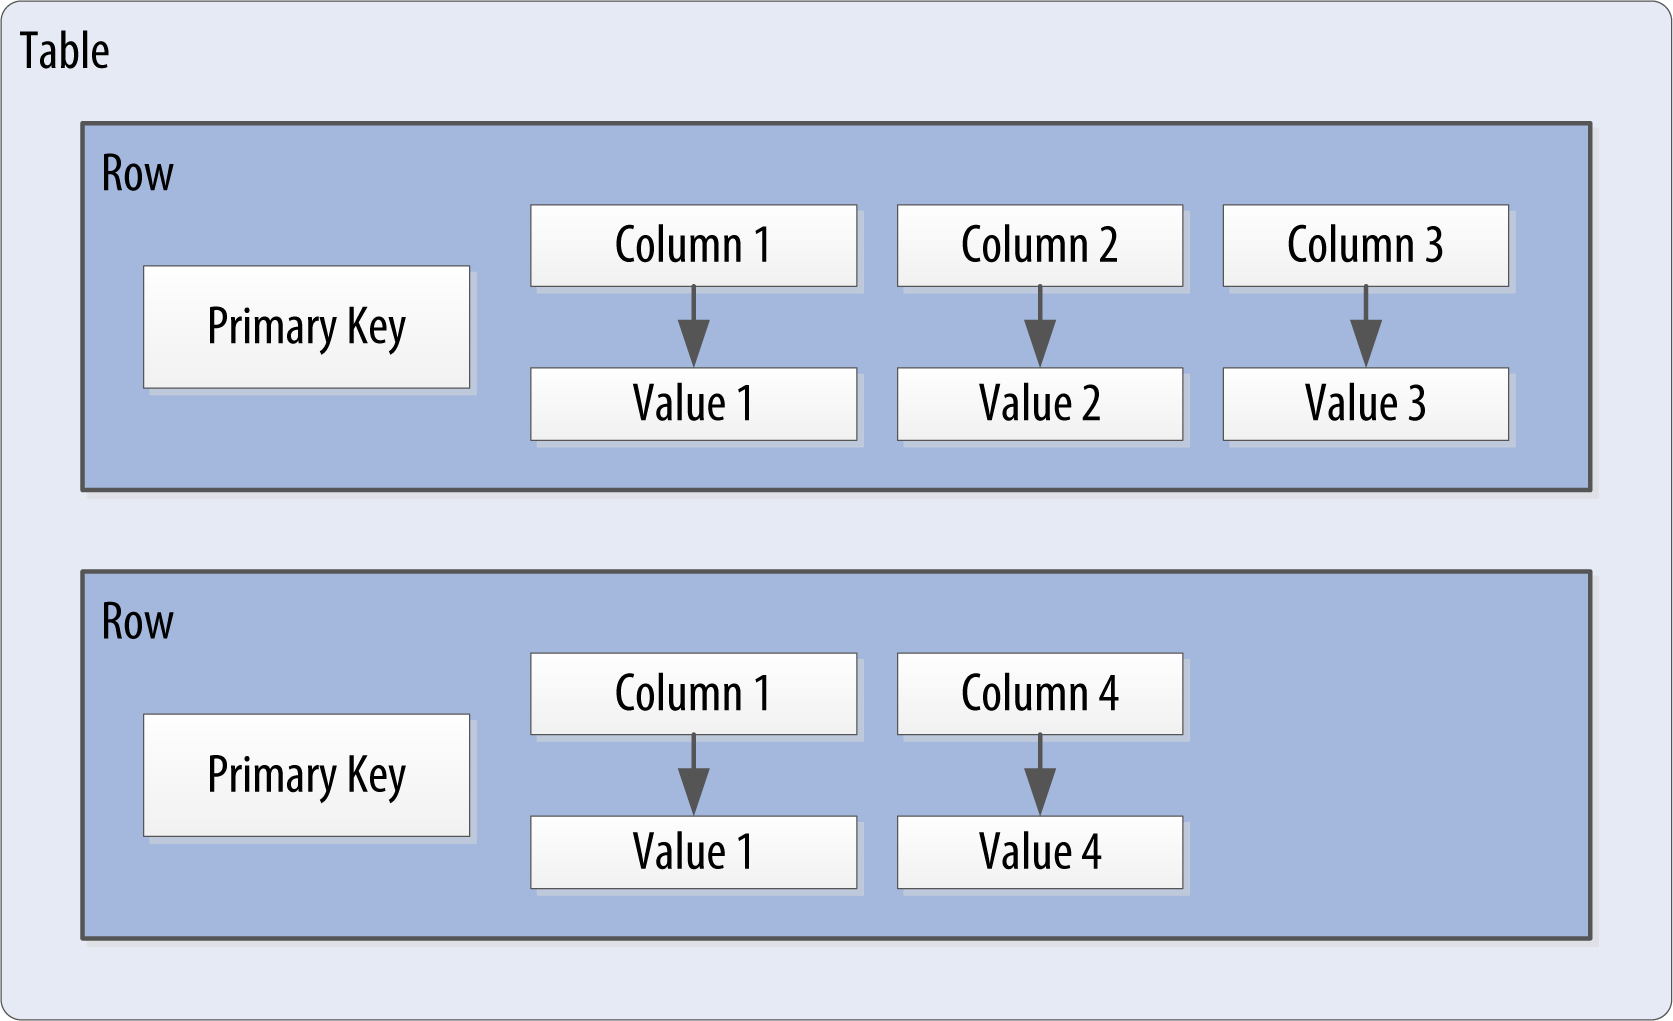Click the Column 3 box
Image resolution: width=1673 pixels, height=1021 pixels.
[1365, 246]
